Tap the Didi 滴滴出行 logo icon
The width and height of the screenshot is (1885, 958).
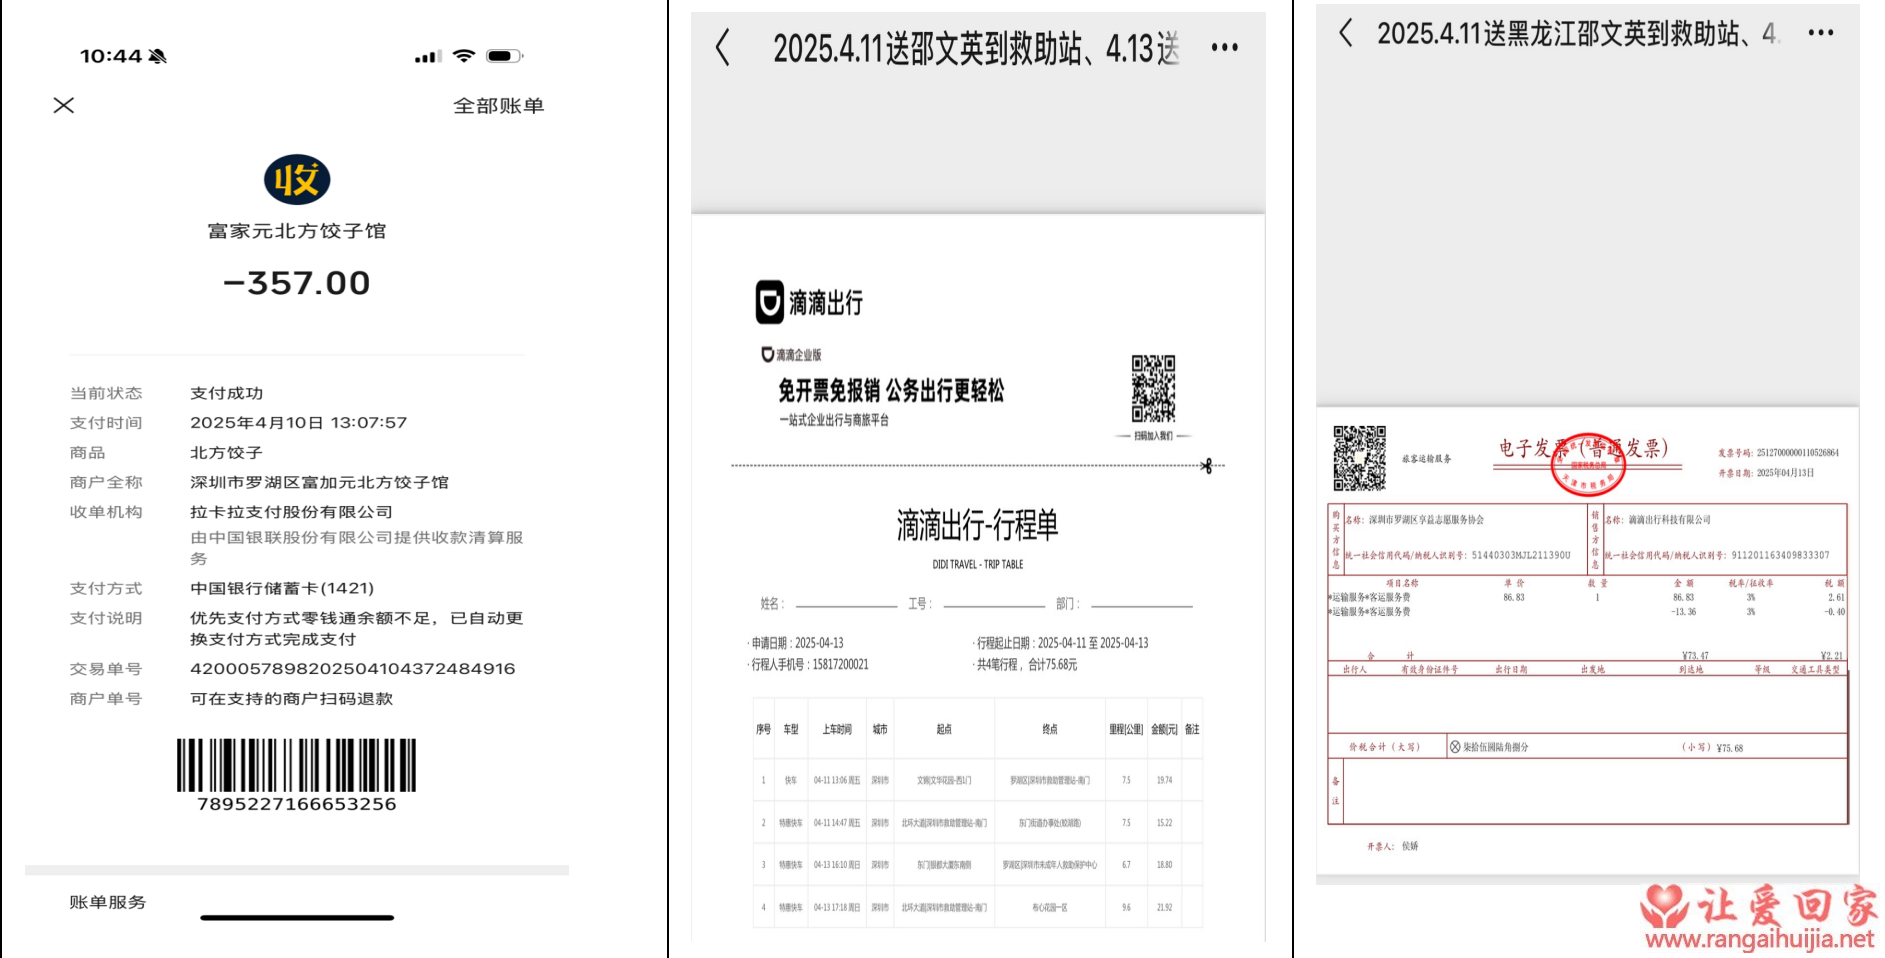coord(769,302)
